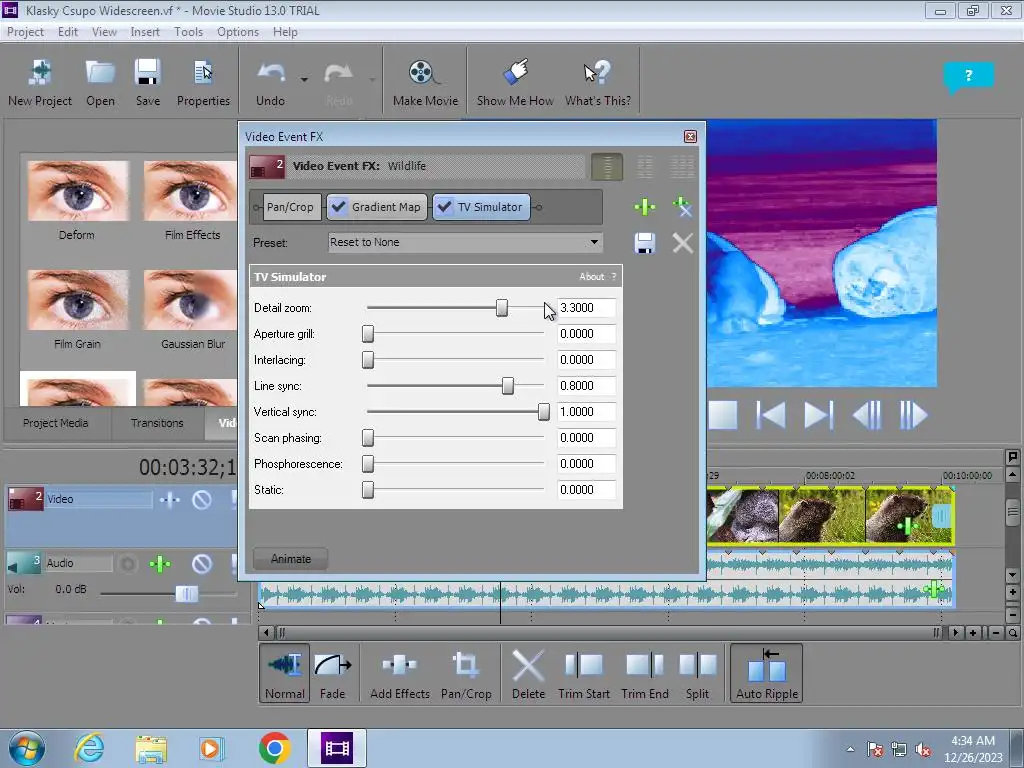Click the Audio Vol slider handle

point(187,594)
